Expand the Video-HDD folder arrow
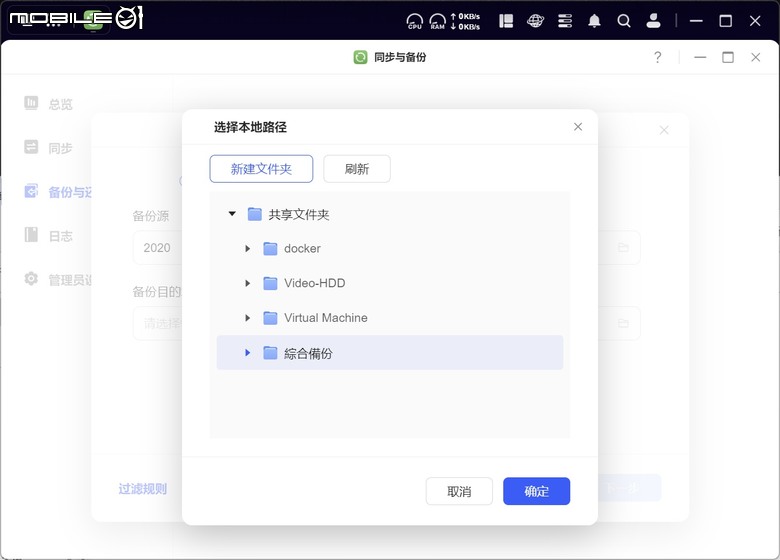780x560 pixels. point(248,283)
